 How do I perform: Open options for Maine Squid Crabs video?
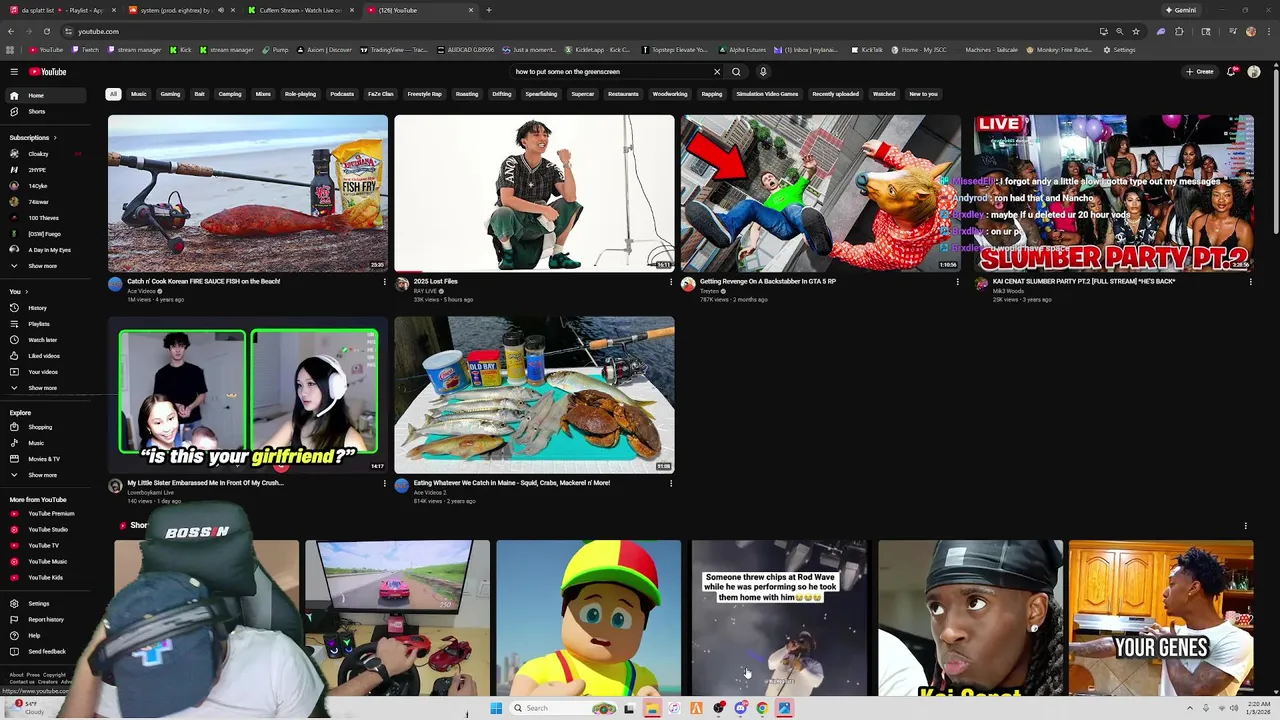(x=670, y=483)
